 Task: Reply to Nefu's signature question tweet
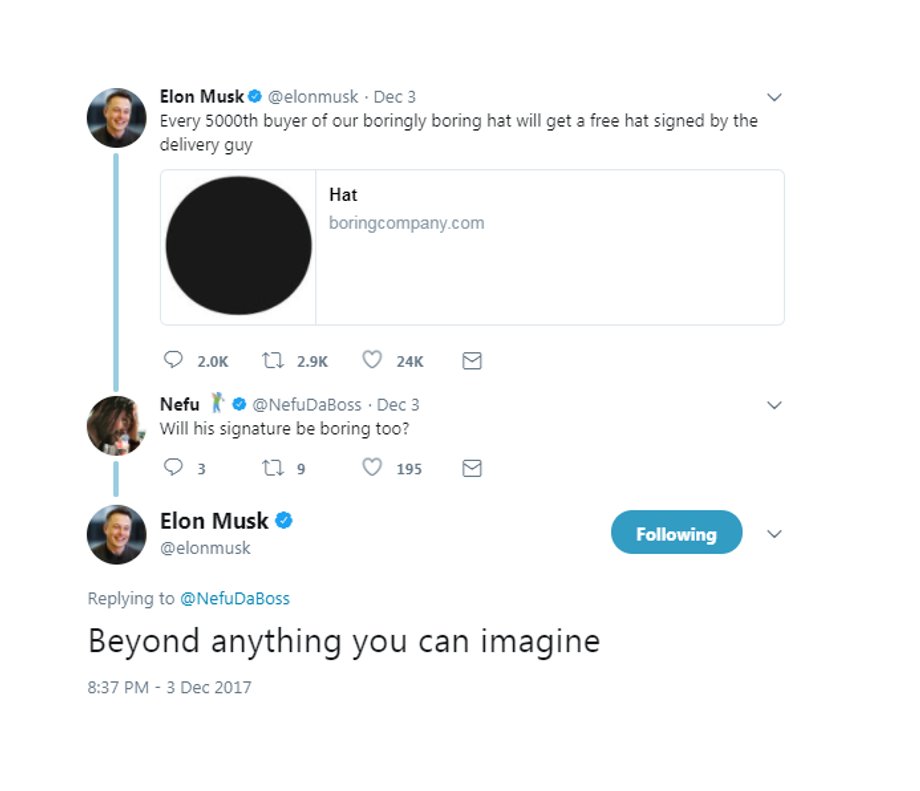click(x=173, y=467)
